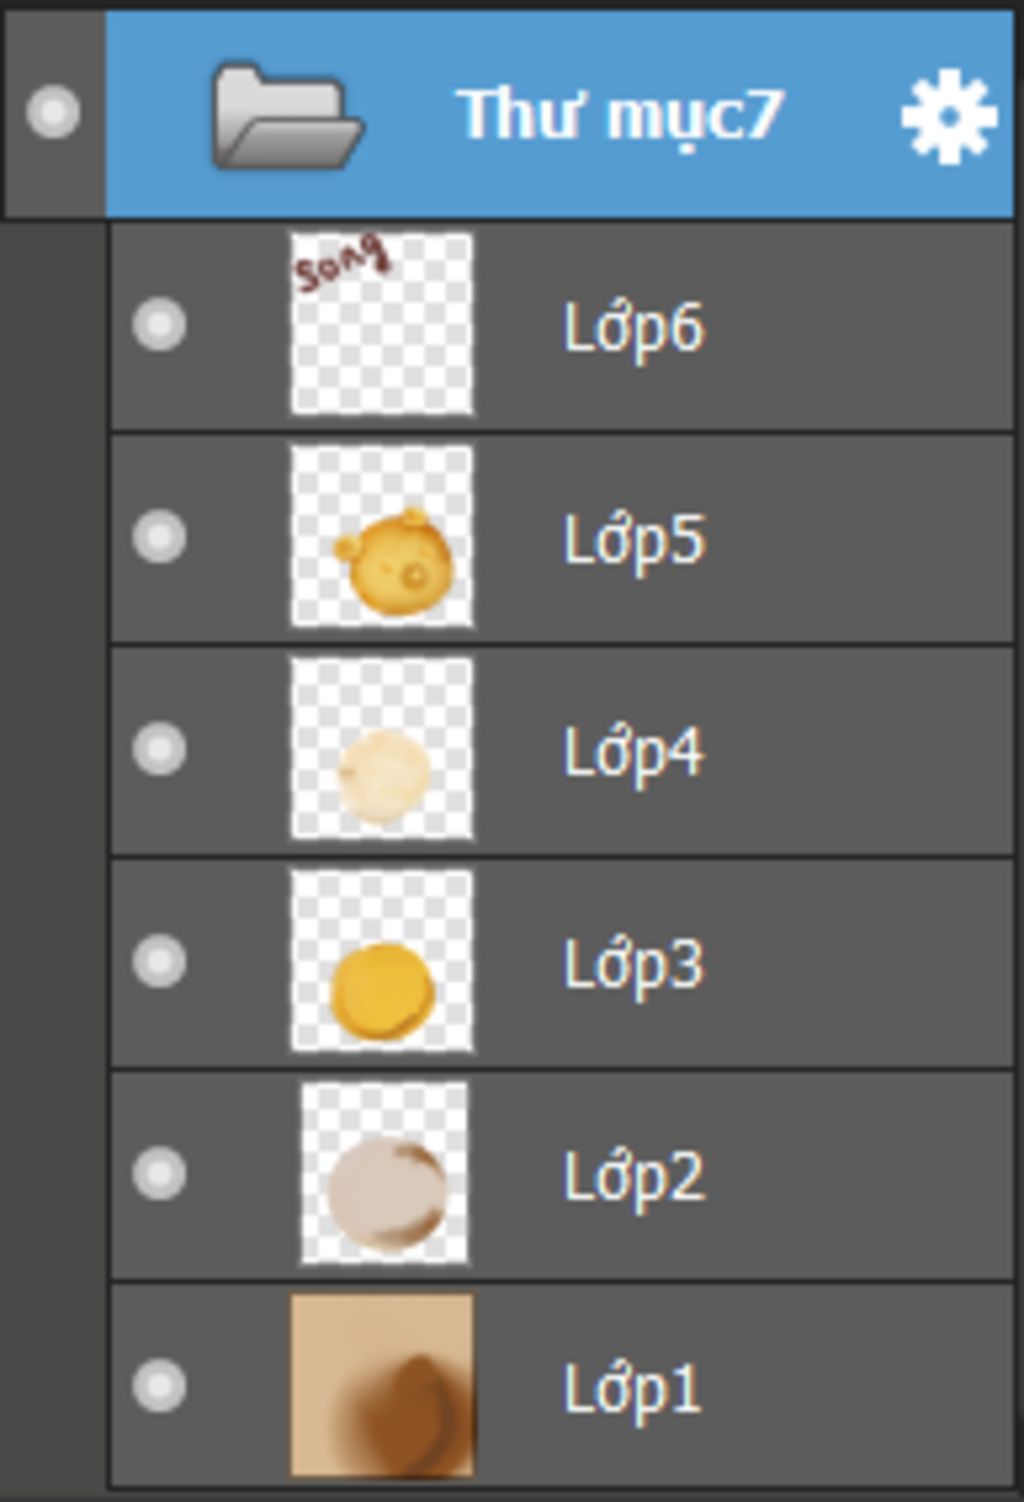Toggle visibility of Lớp3 layer
The width and height of the screenshot is (1024, 1502).
(159, 960)
